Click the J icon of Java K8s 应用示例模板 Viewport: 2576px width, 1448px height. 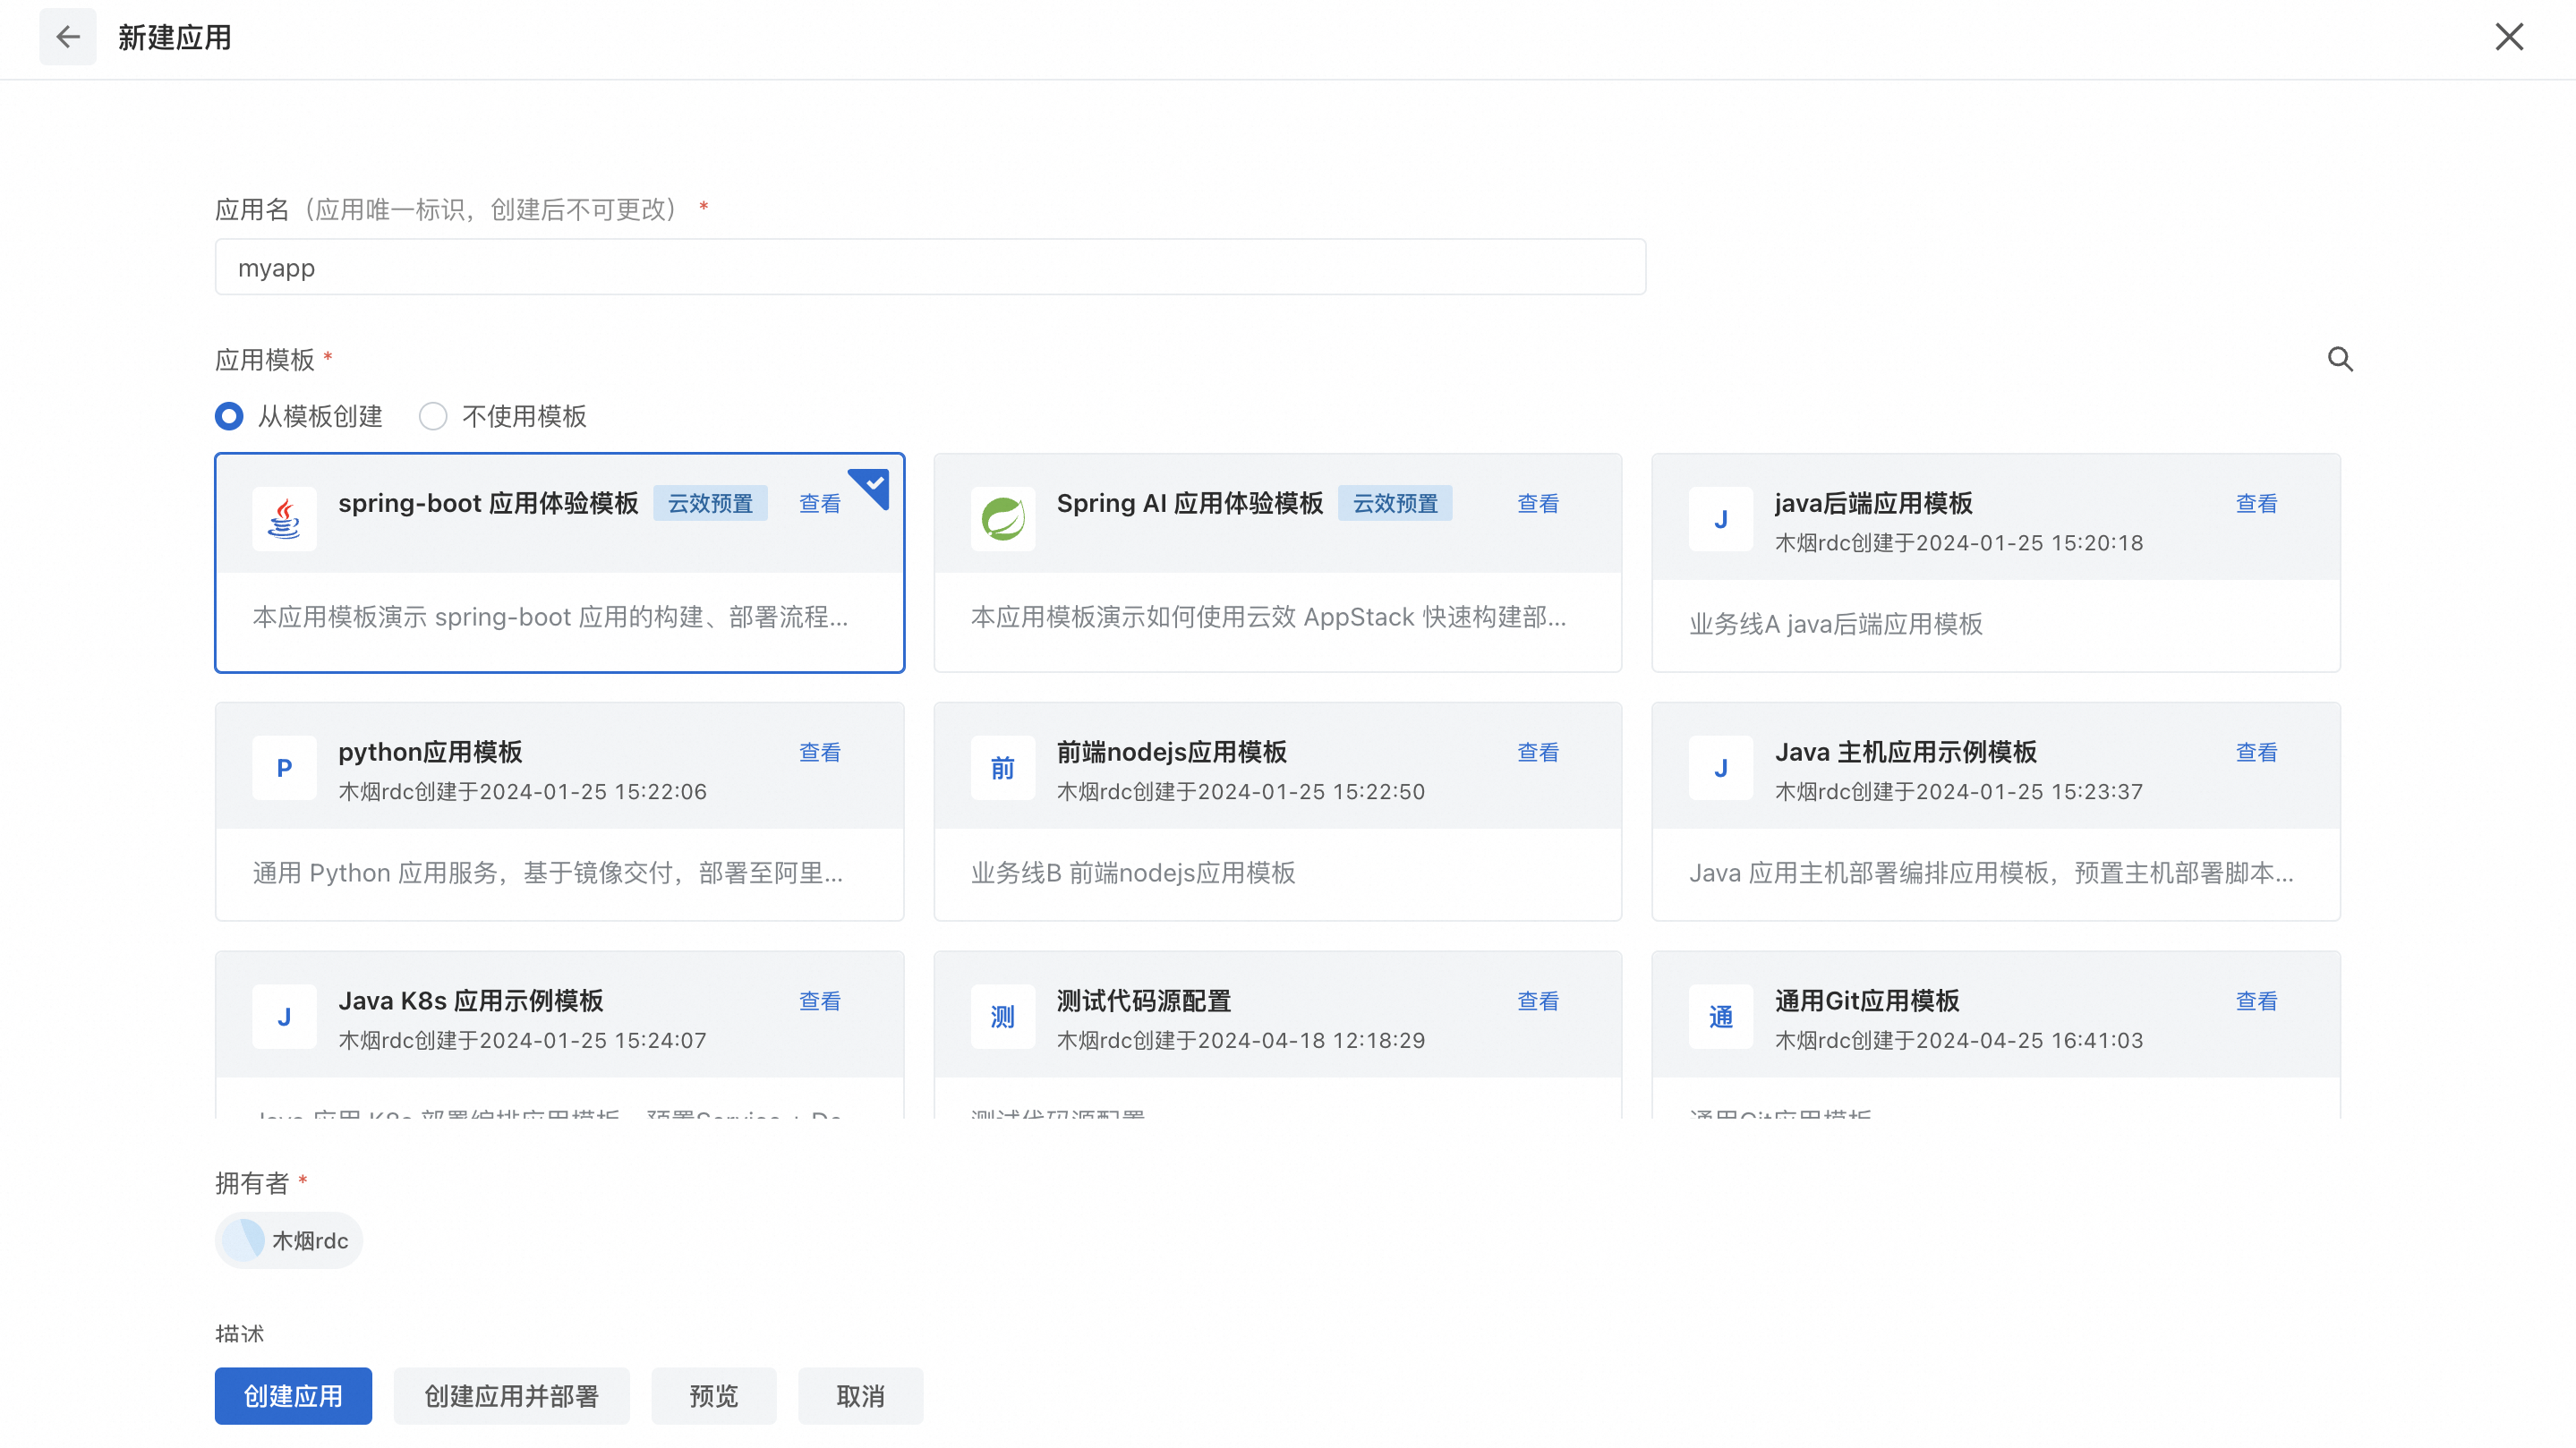(284, 1016)
